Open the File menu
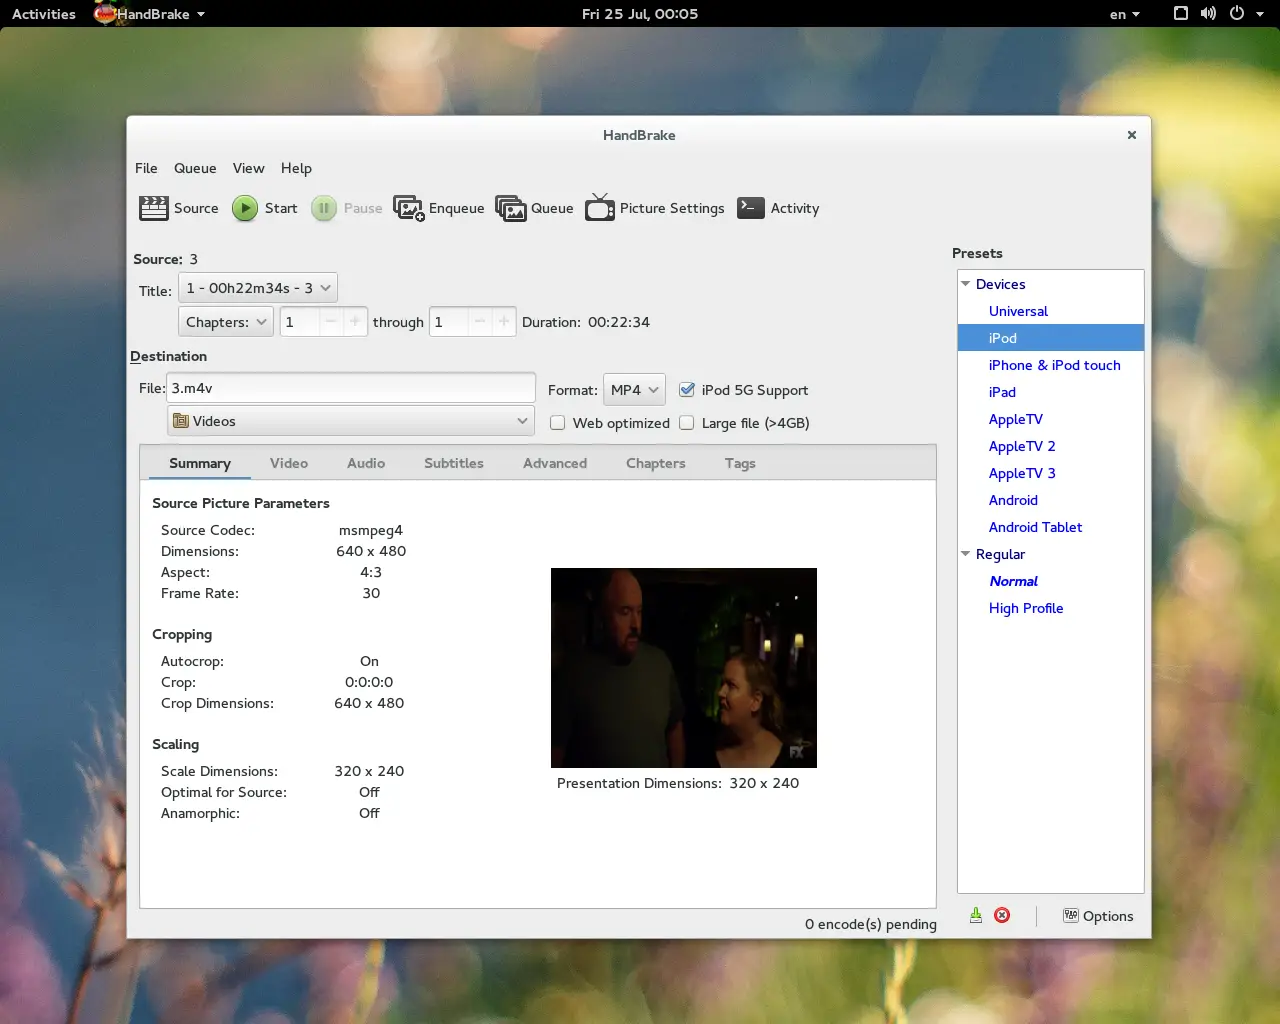The width and height of the screenshot is (1280, 1024). [x=146, y=168]
